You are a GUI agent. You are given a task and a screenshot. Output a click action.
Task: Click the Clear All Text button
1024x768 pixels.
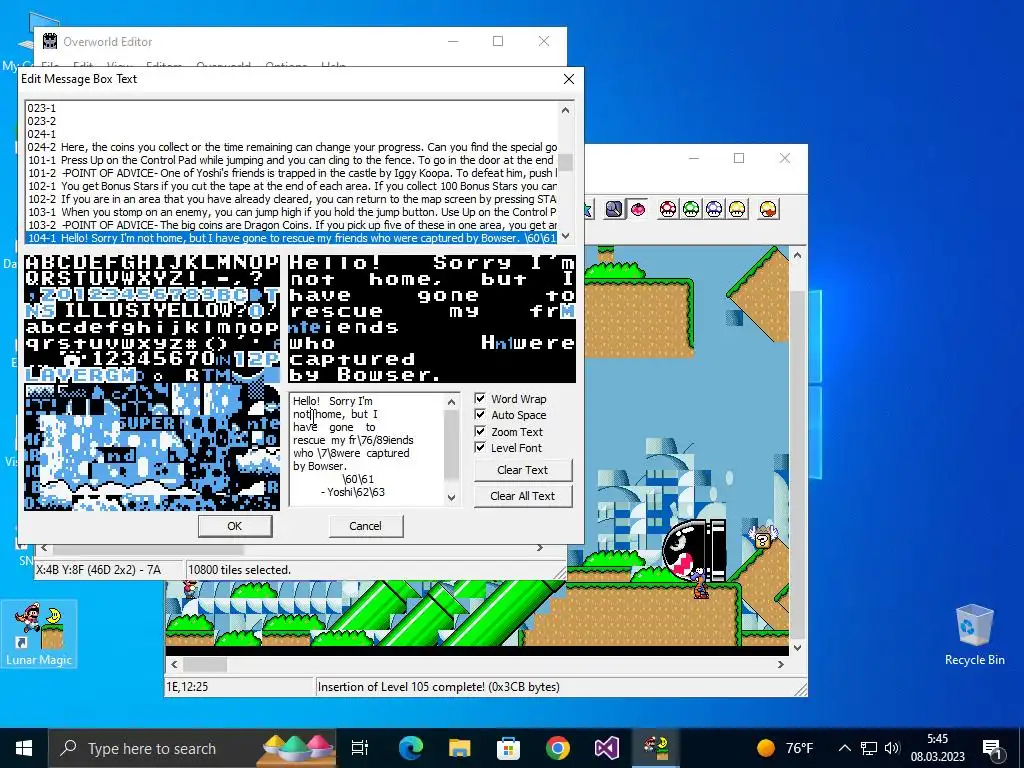pos(522,496)
